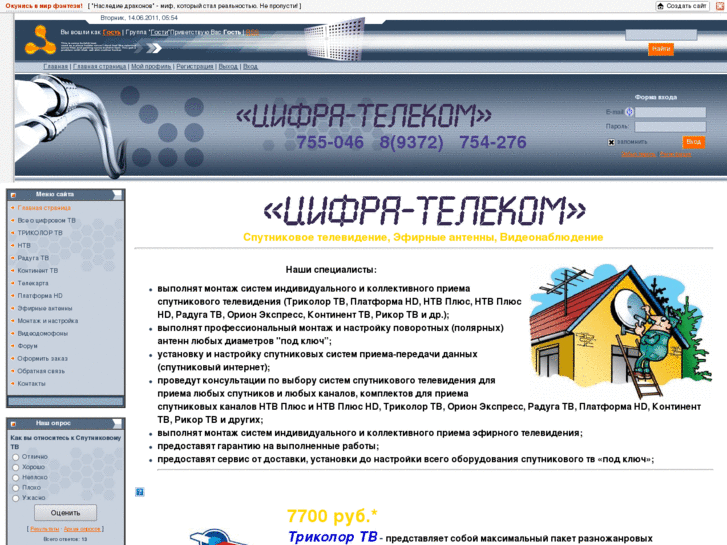Close the top ad bar
Image resolution: width=727 pixels, height=545 pixels.
click(720, 6)
